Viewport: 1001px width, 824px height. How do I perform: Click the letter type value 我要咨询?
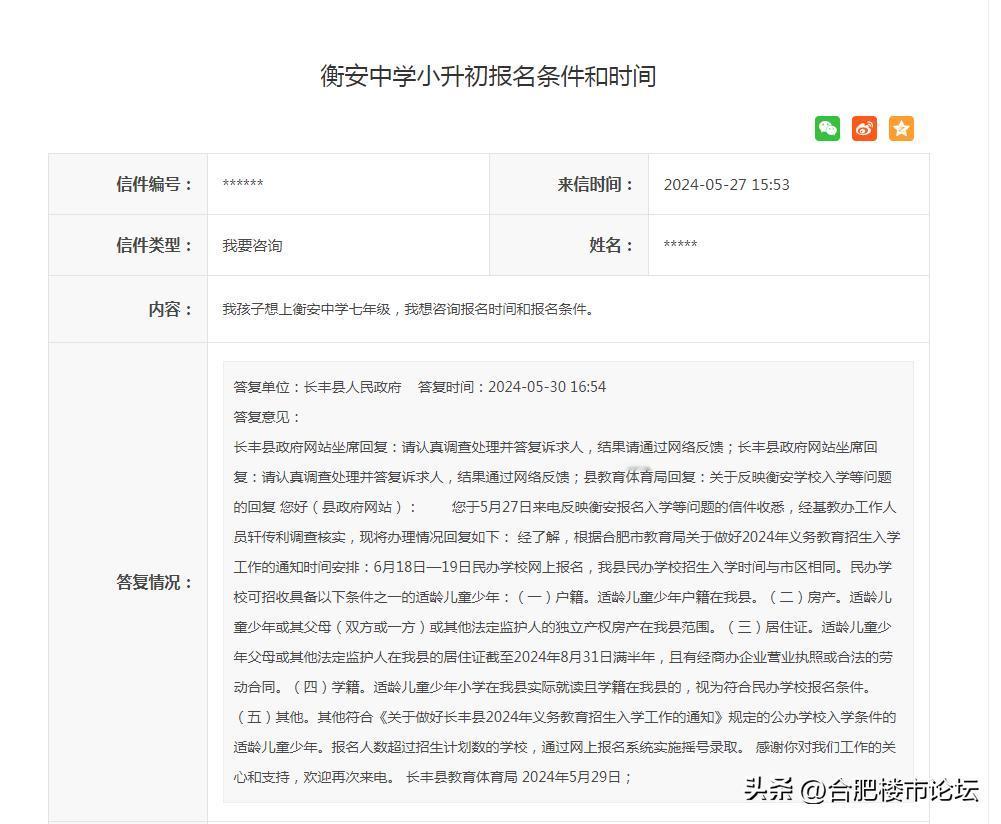252,245
